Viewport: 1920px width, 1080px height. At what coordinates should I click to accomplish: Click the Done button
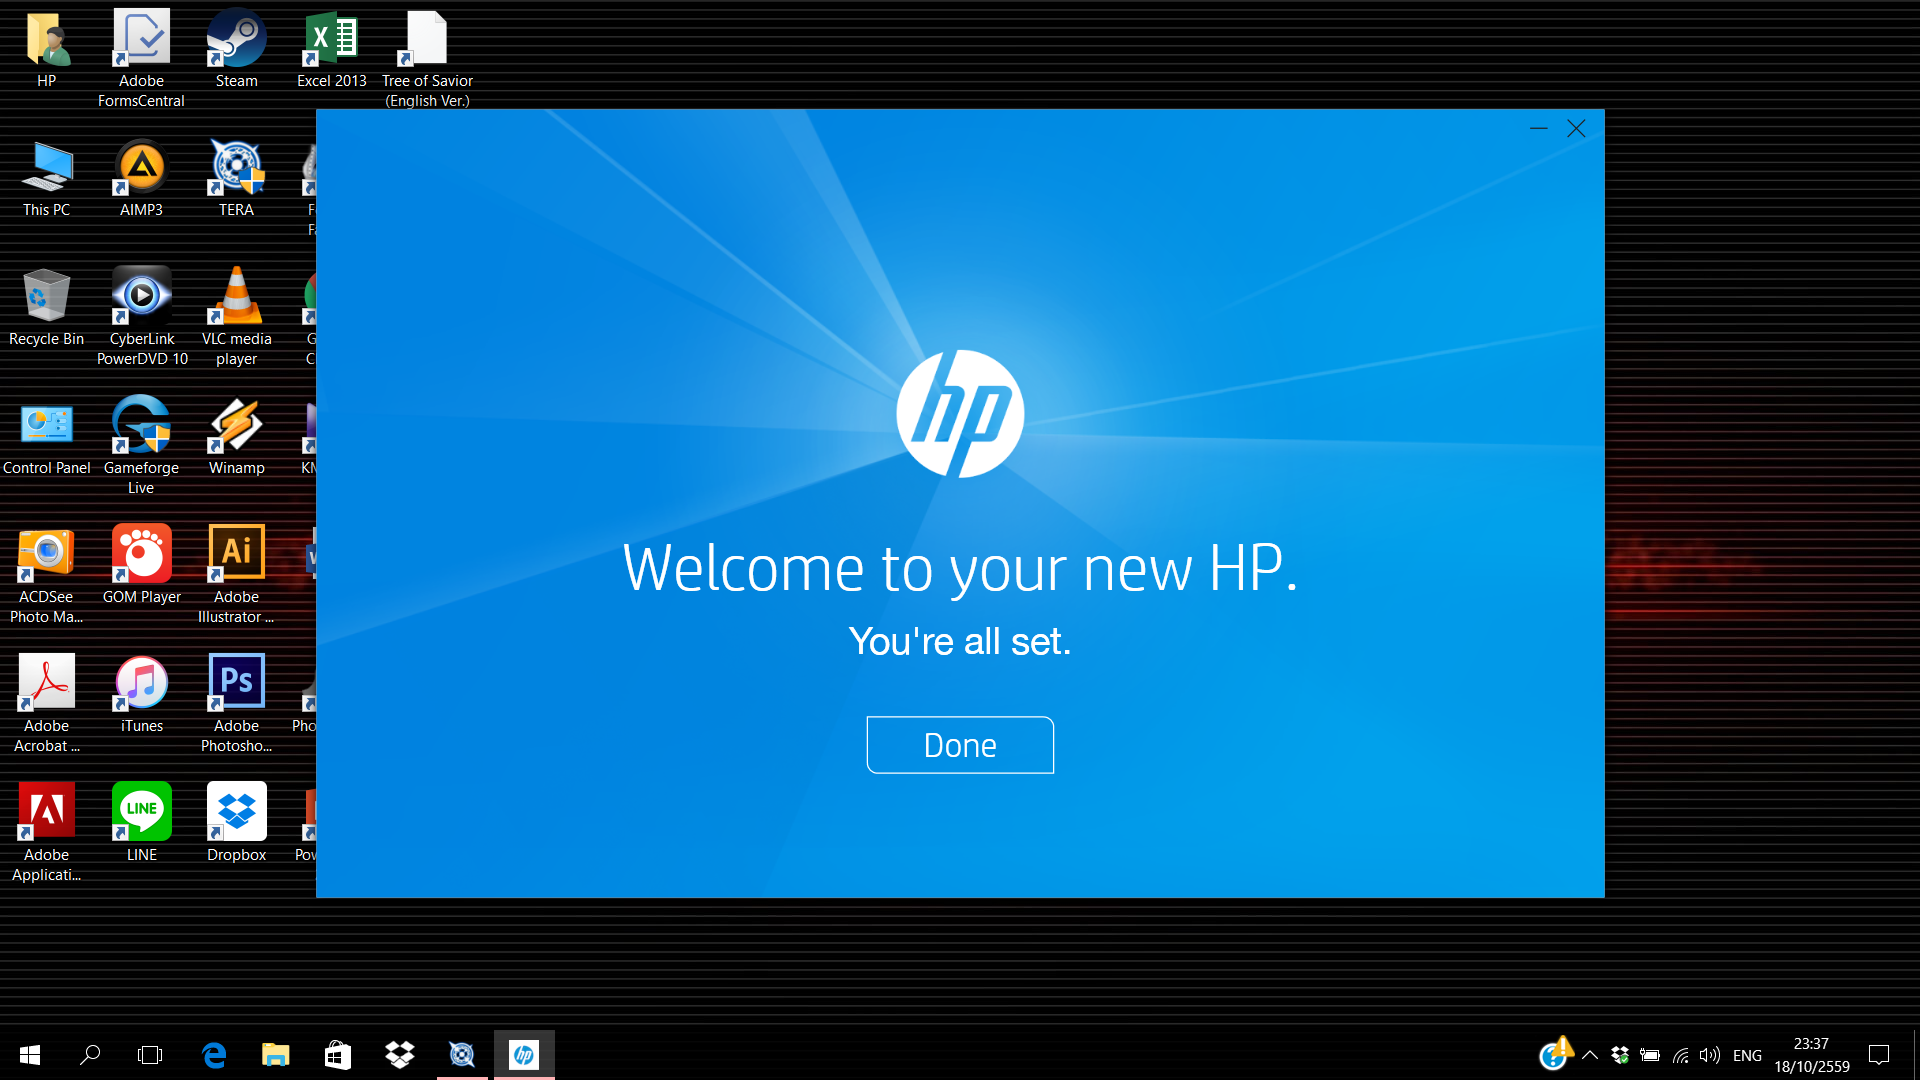click(959, 745)
